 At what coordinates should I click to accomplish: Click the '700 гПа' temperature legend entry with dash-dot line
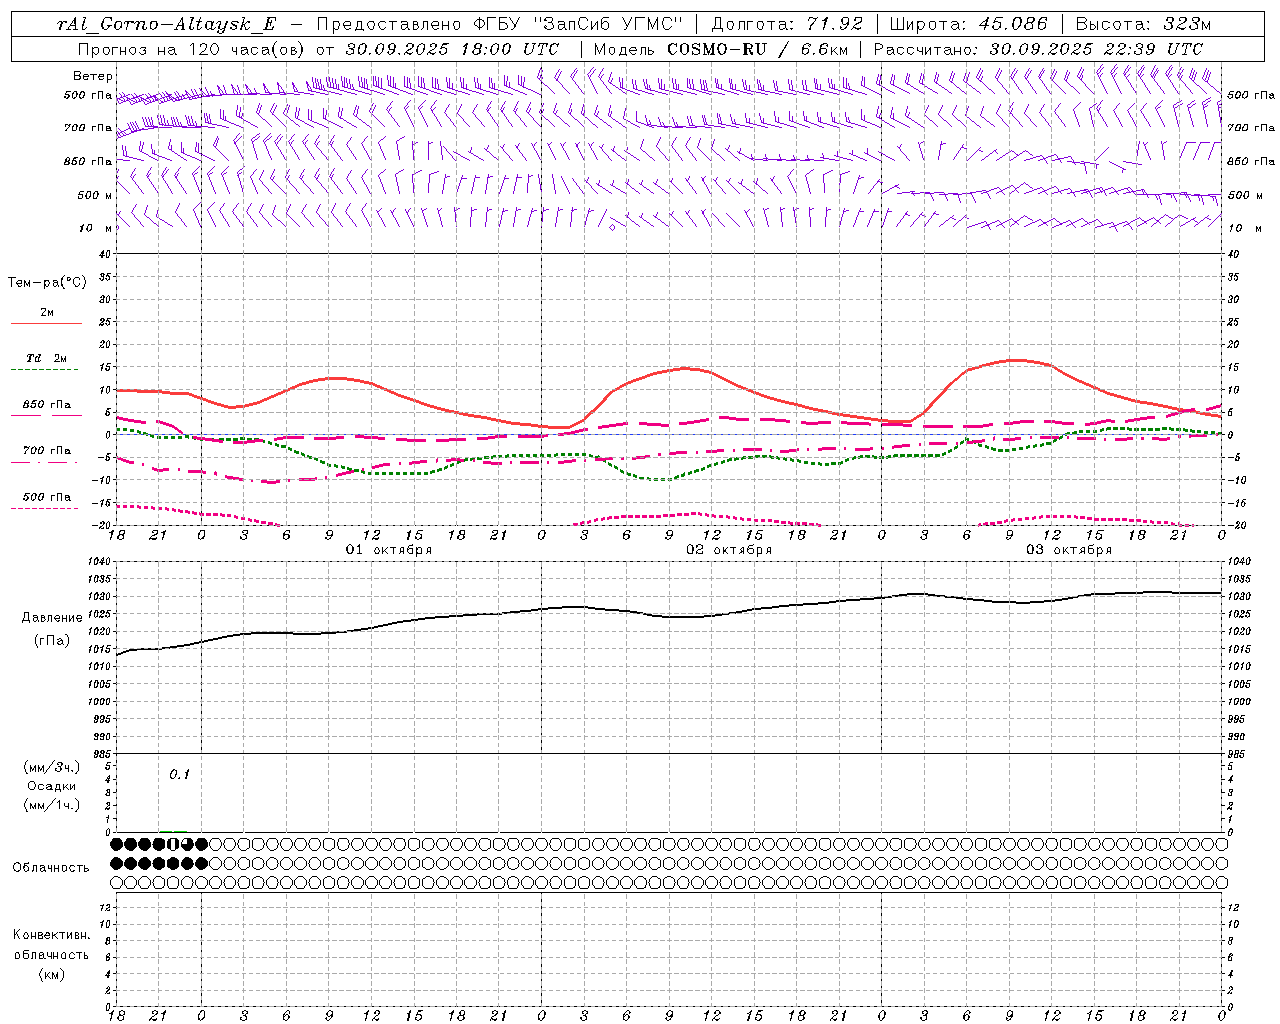(x=47, y=451)
